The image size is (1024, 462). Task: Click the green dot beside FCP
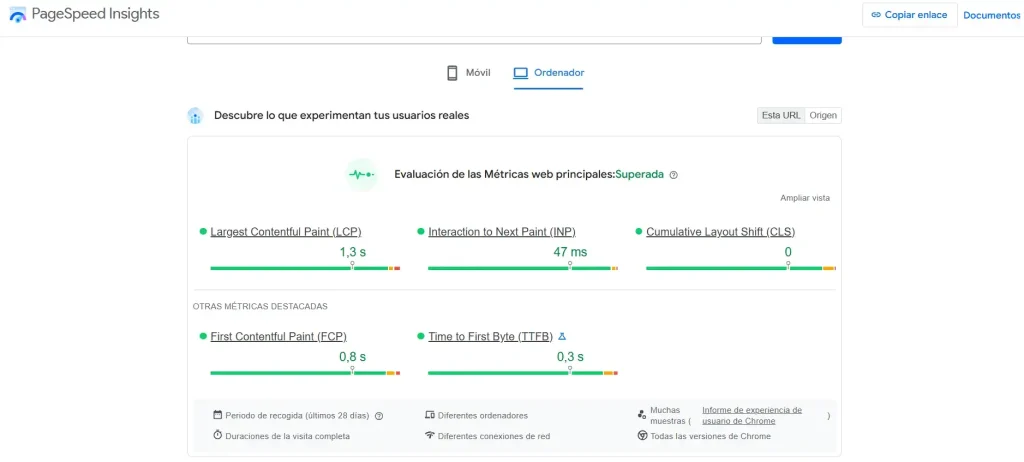point(203,336)
